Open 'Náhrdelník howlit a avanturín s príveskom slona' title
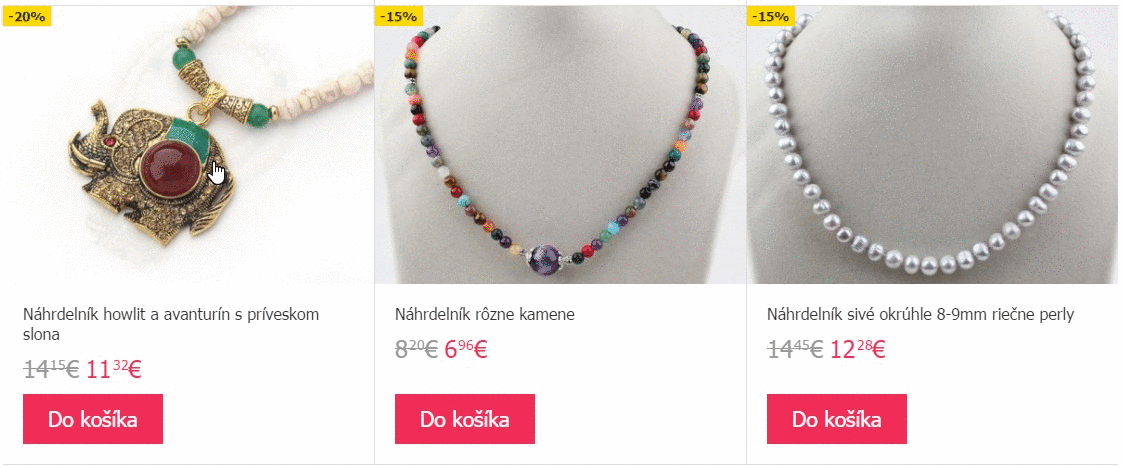Image resolution: width=1123 pixels, height=467 pixels. (x=171, y=324)
